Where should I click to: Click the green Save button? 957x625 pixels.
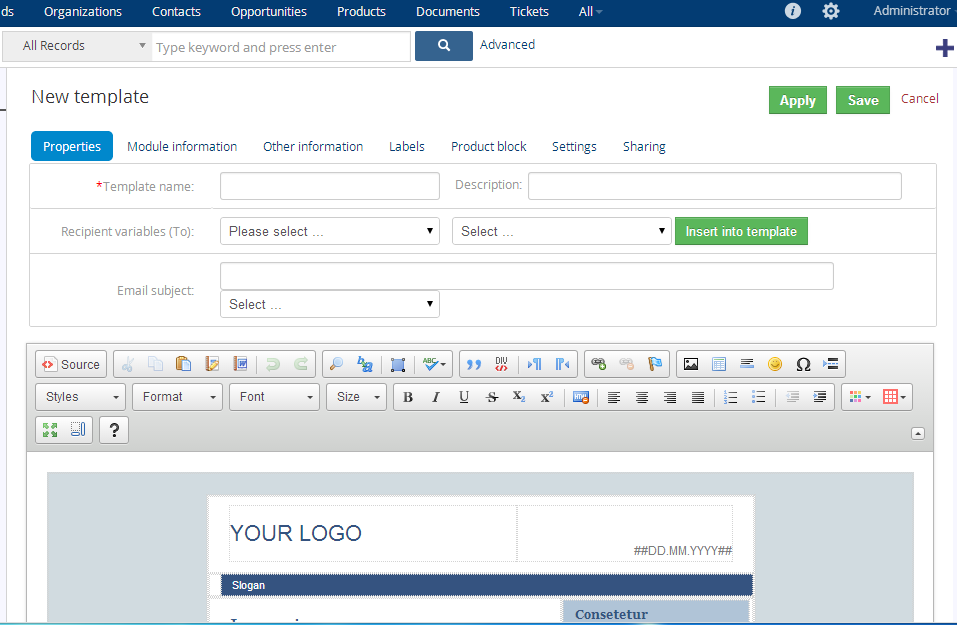tap(863, 100)
